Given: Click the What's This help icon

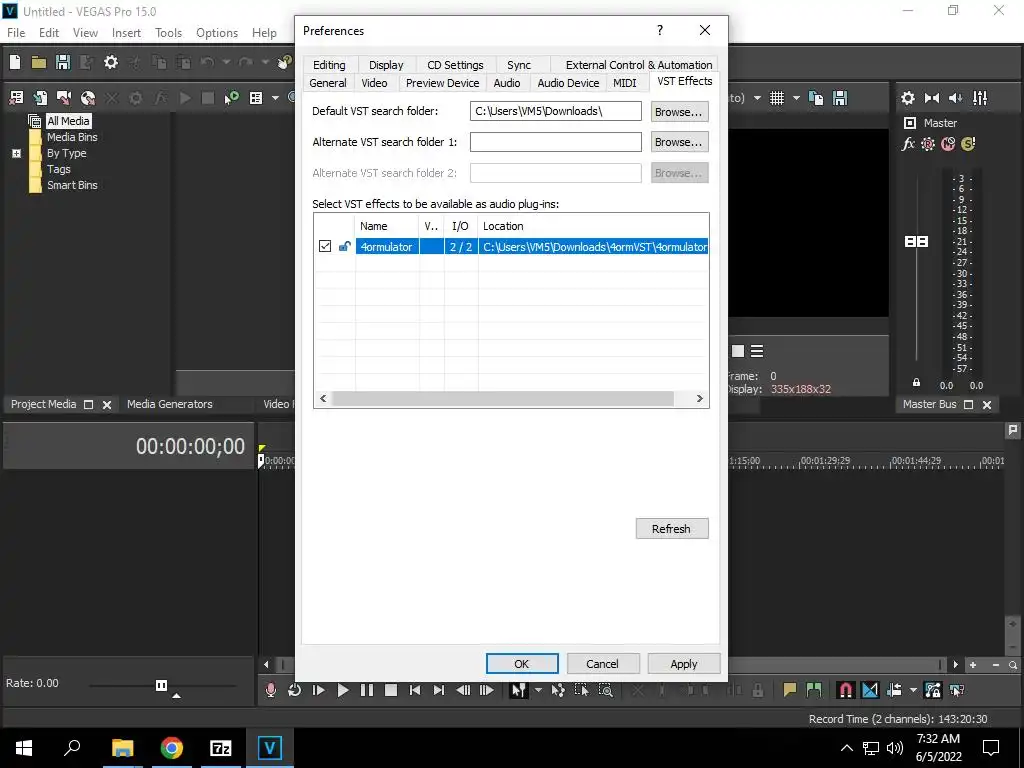Looking at the screenshot, I should 284,62.
